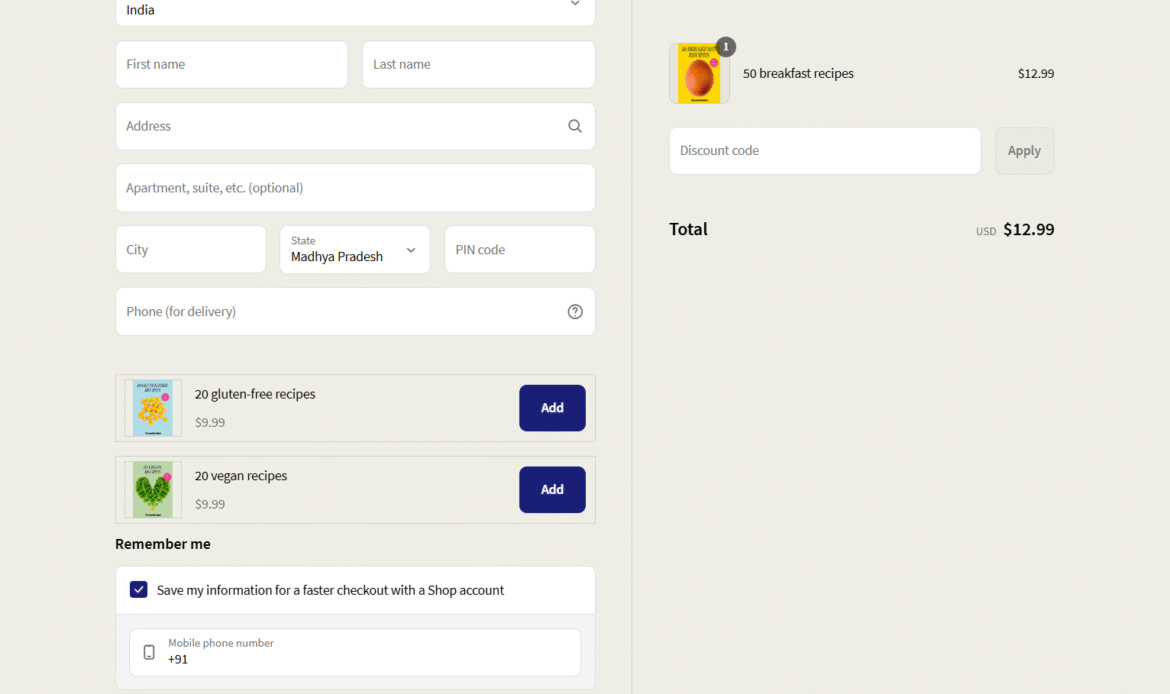1170x694 pixels.
Task: Click the Apartment, suite, etc. optional field
Action: point(355,188)
